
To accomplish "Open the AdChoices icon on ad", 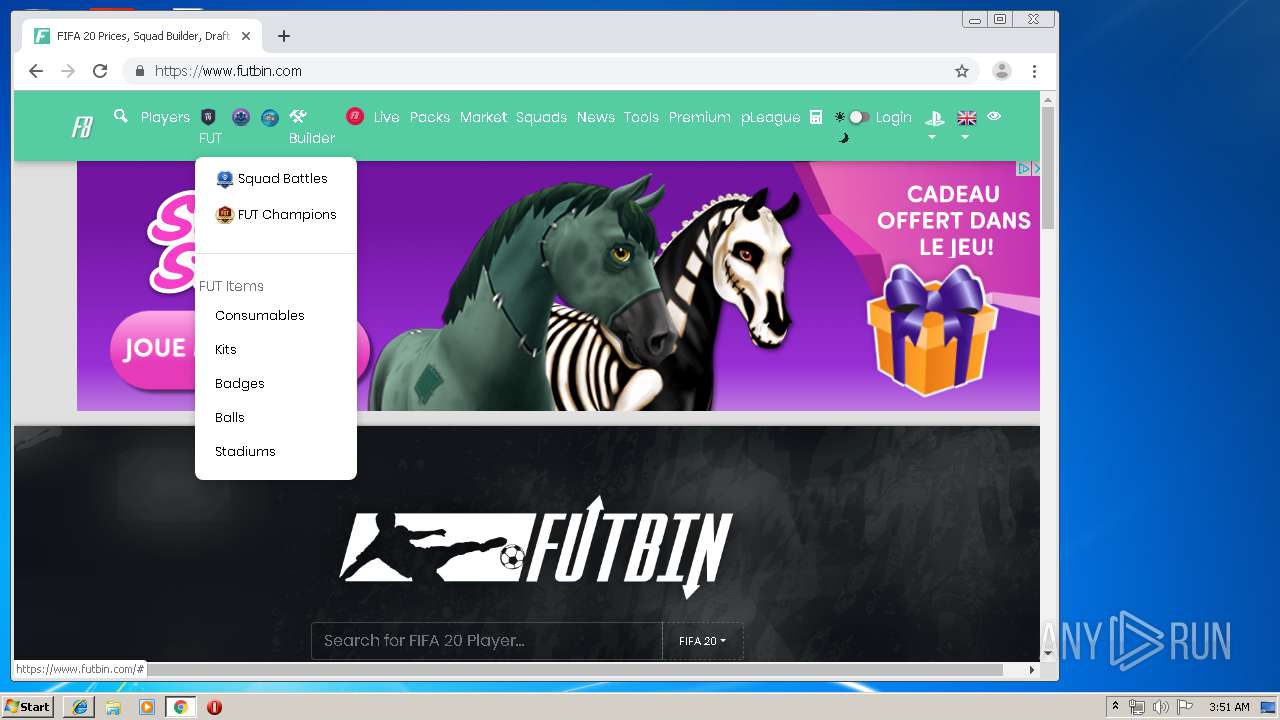I will tap(1024, 169).
